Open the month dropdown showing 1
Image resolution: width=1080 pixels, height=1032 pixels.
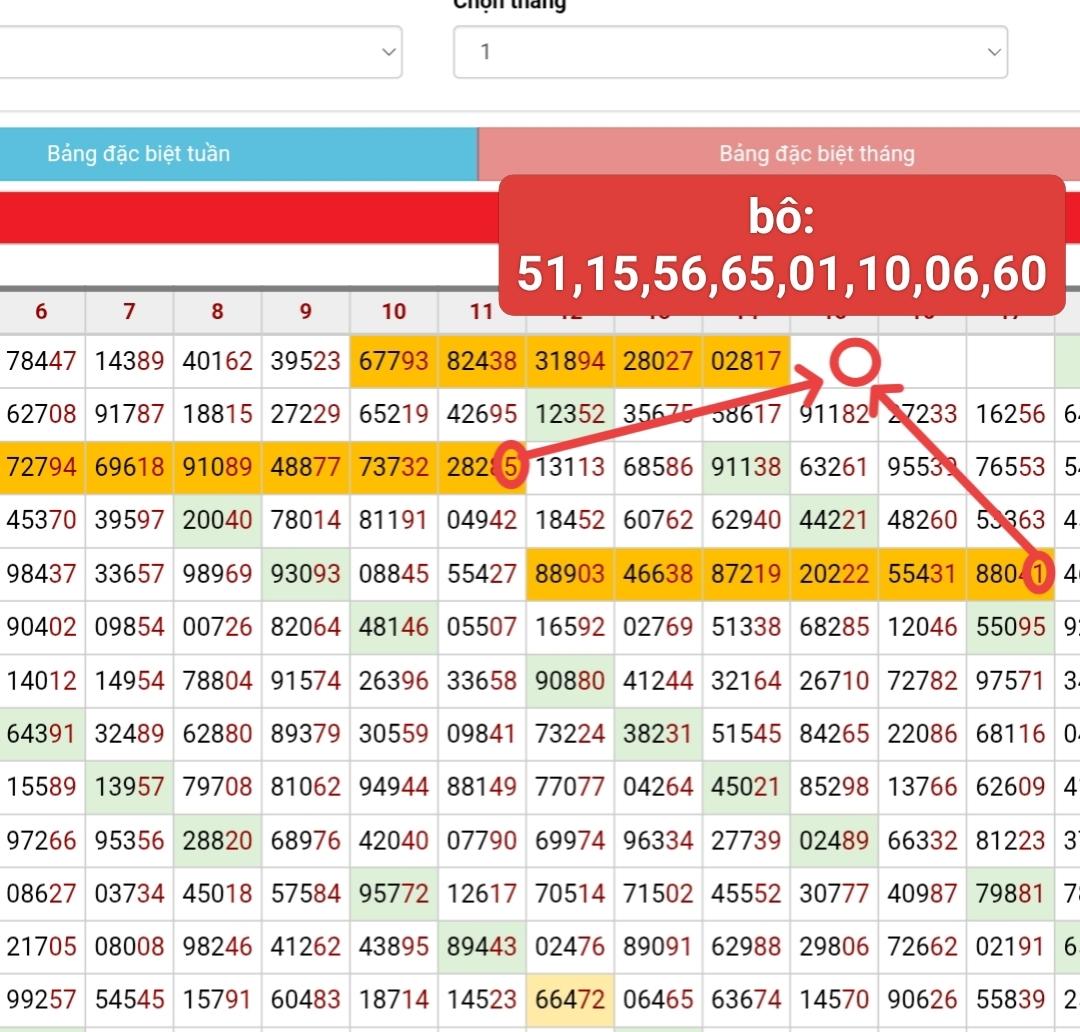(730, 52)
